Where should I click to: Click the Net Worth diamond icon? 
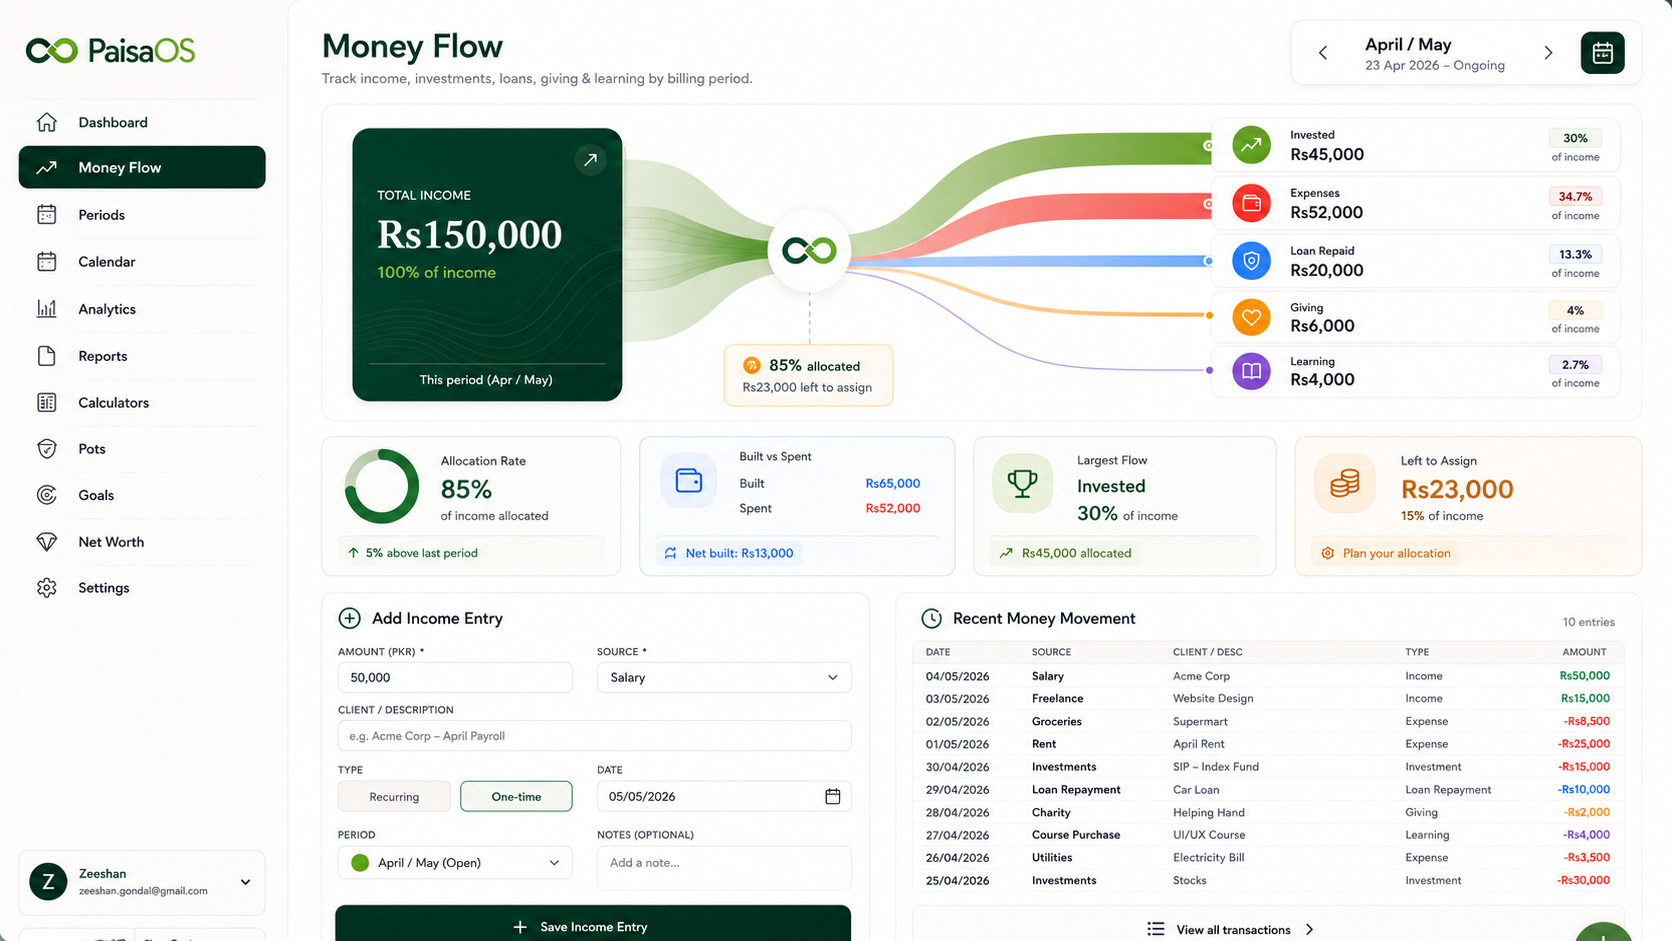[47, 542]
